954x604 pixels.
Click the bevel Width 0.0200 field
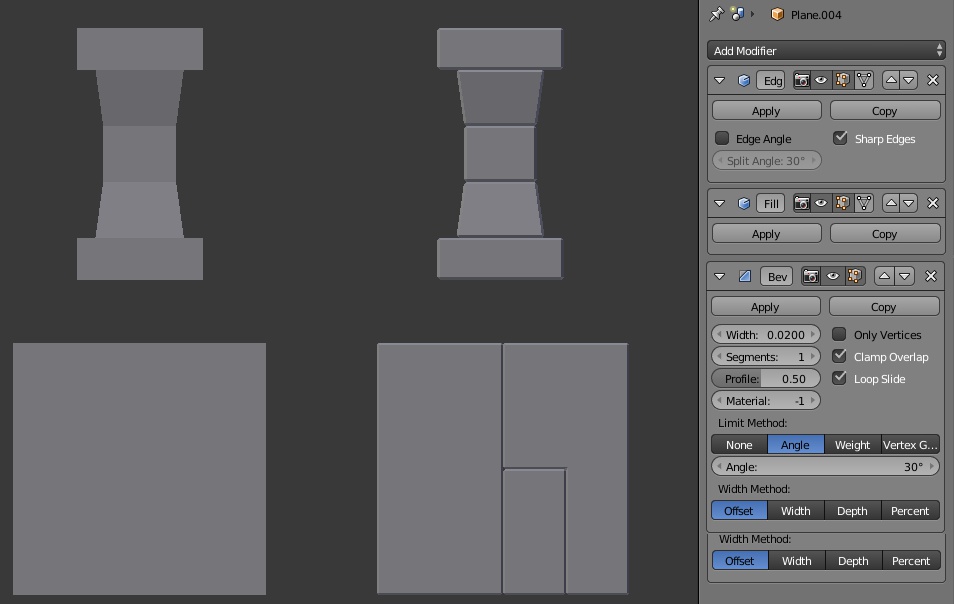point(766,335)
